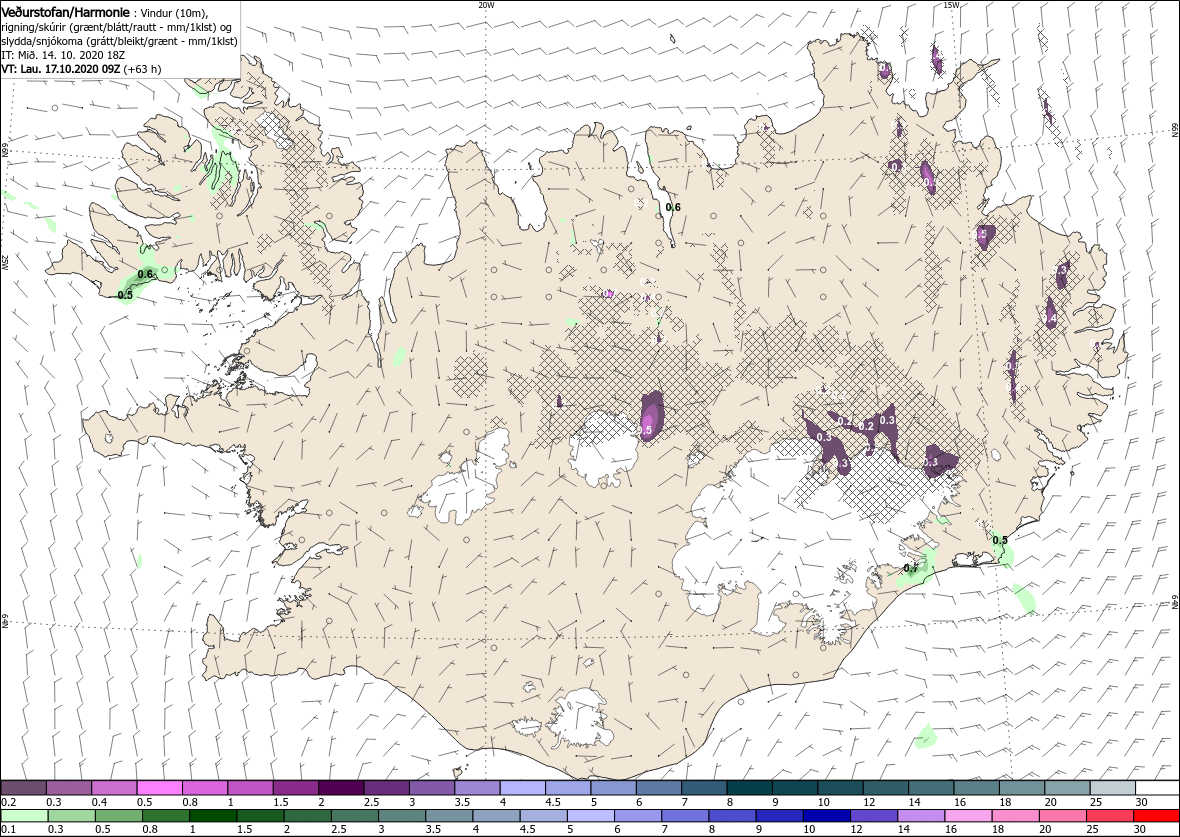Click the 25W longitude label on the left edge
The image size is (1180, 837).
click(5, 263)
